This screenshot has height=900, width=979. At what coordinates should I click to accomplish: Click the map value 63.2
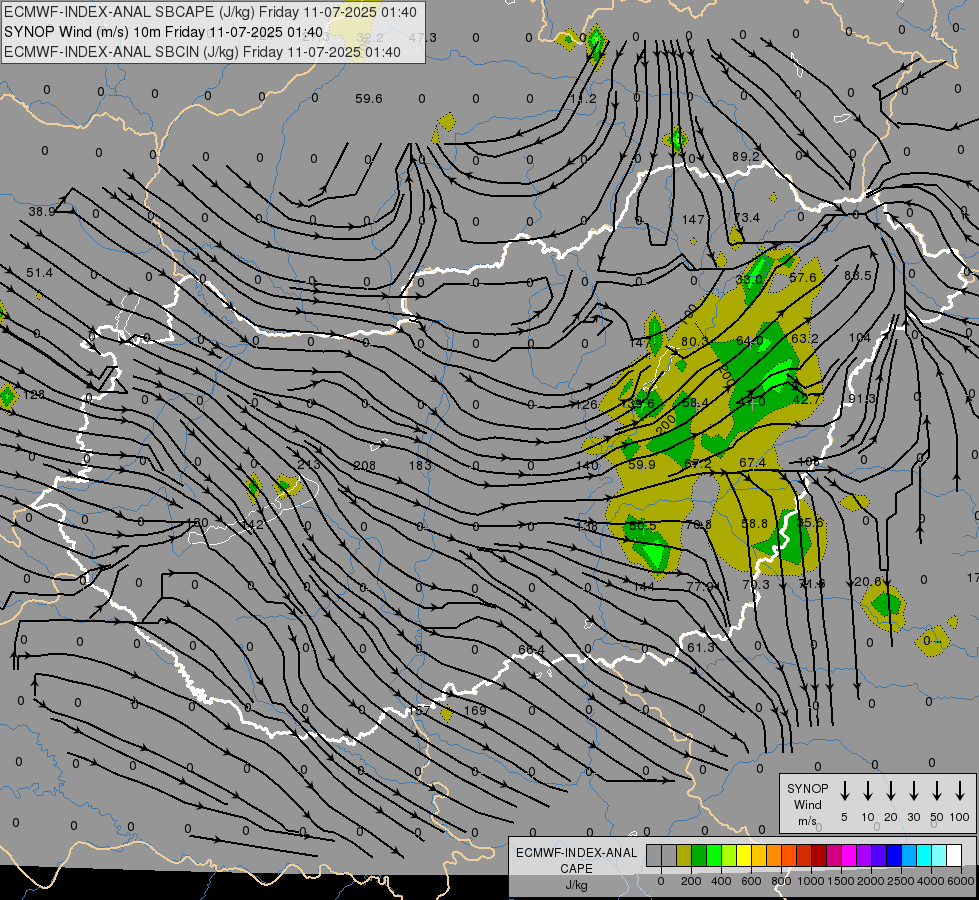point(804,339)
